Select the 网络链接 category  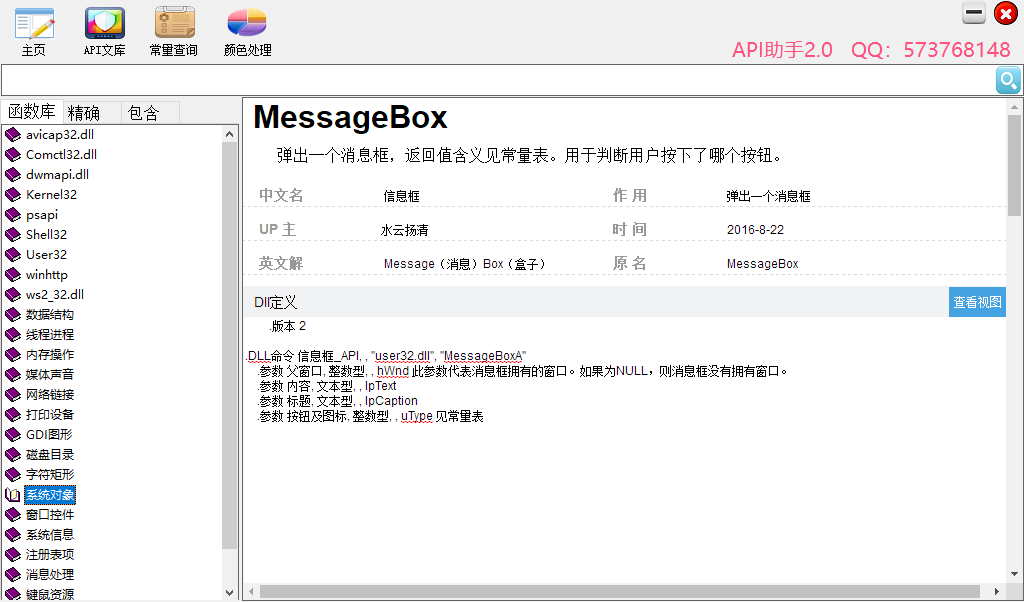pos(50,395)
